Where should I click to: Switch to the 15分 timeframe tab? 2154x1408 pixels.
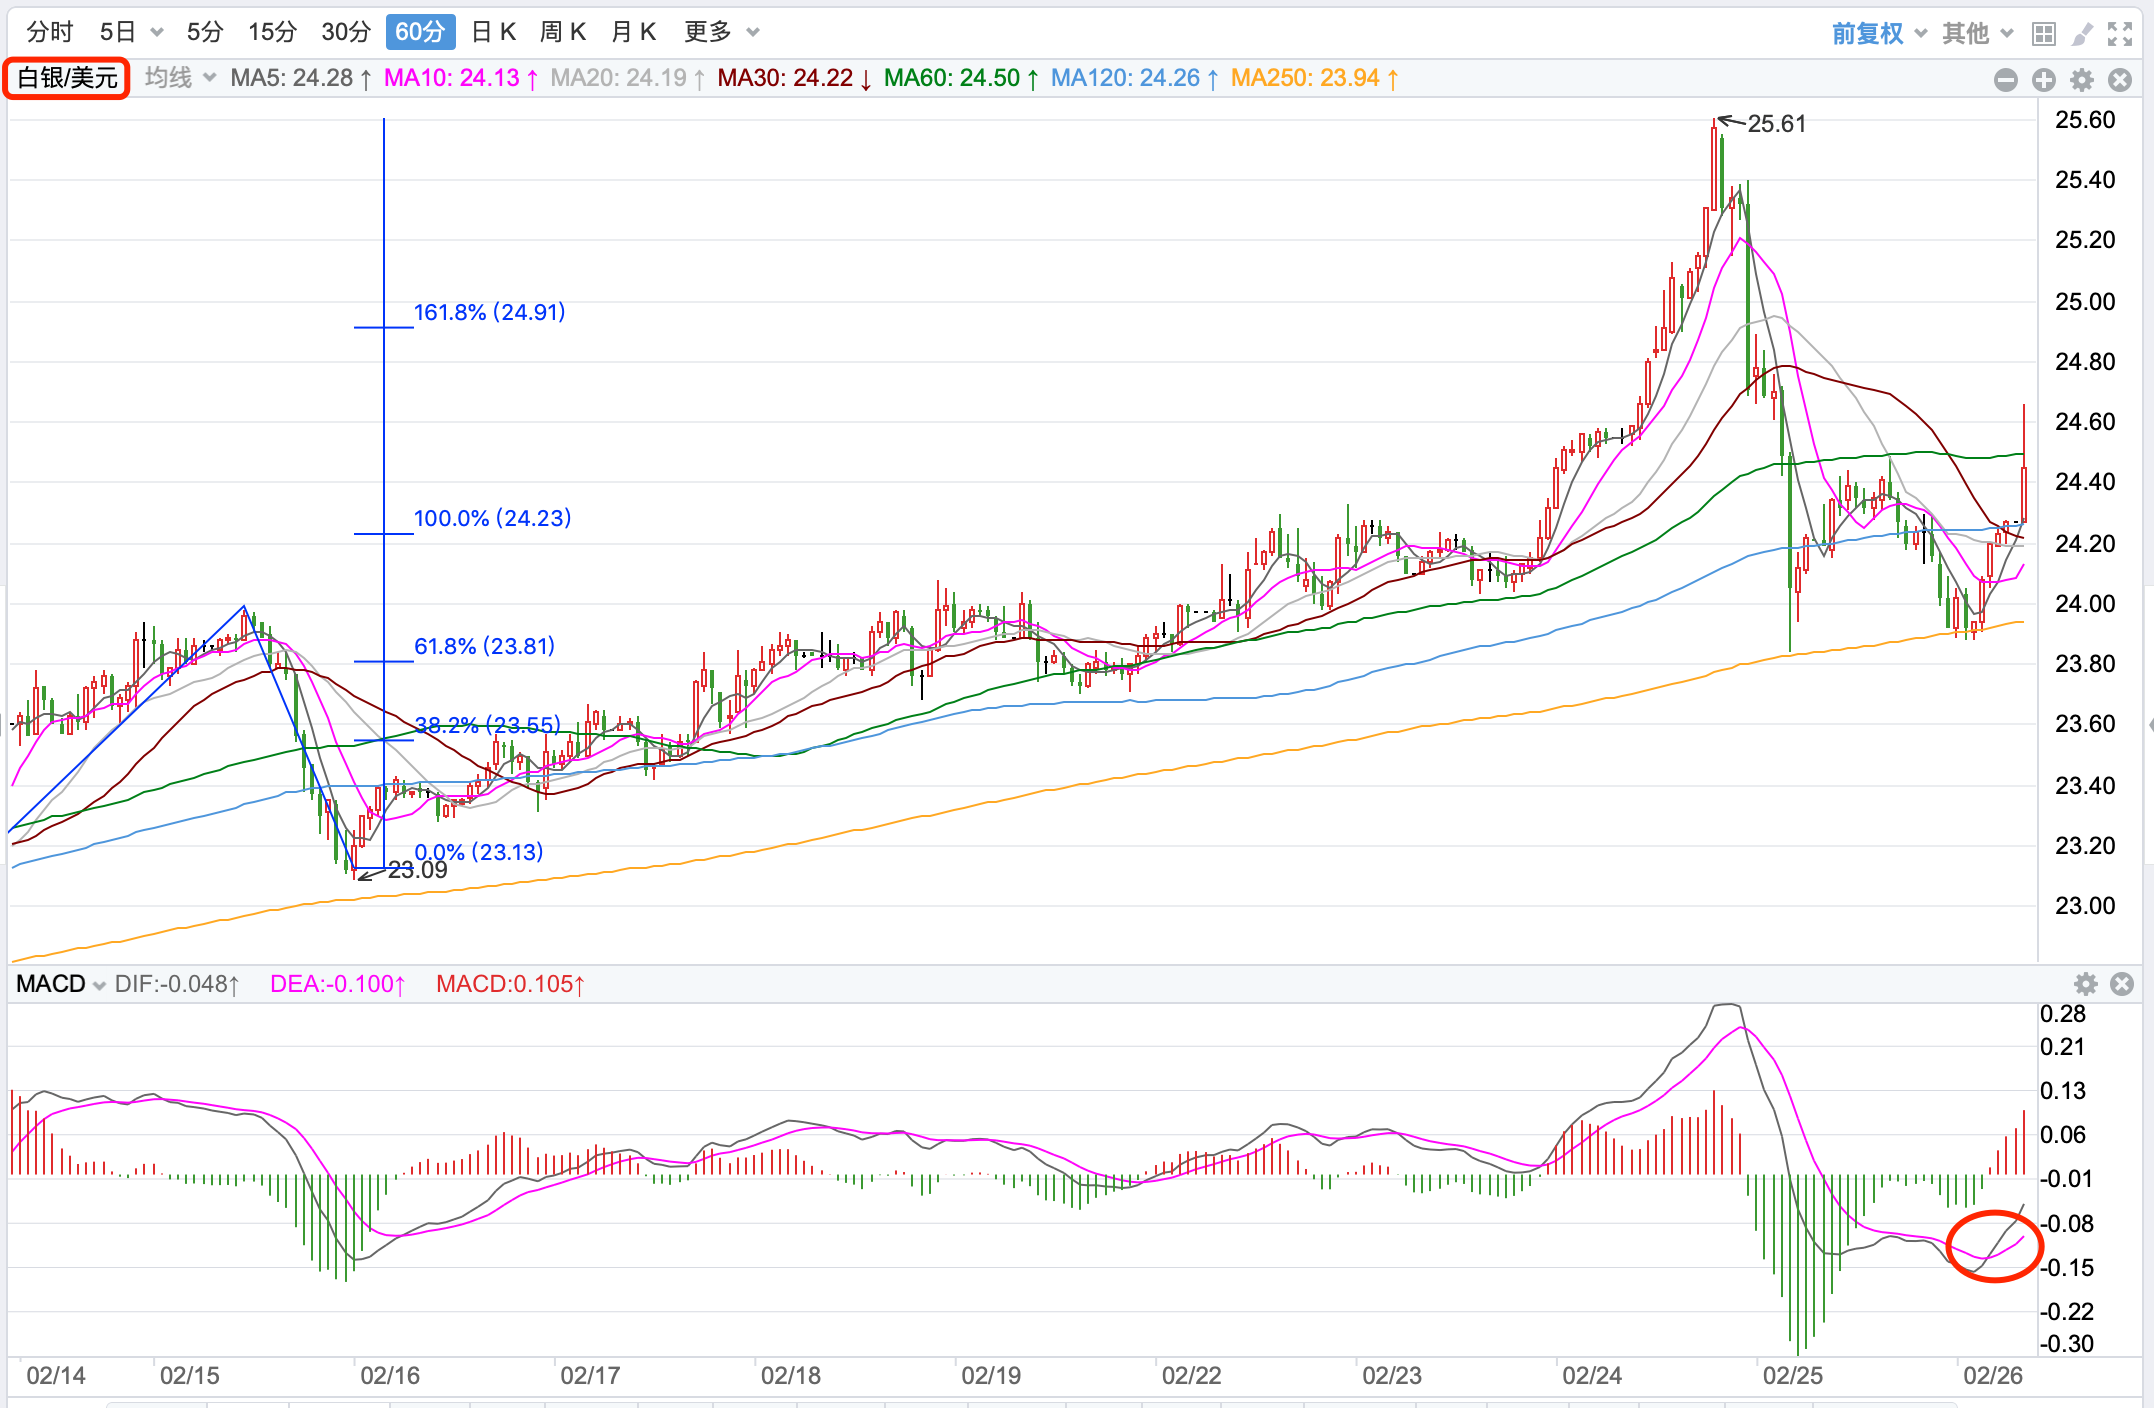tap(272, 32)
